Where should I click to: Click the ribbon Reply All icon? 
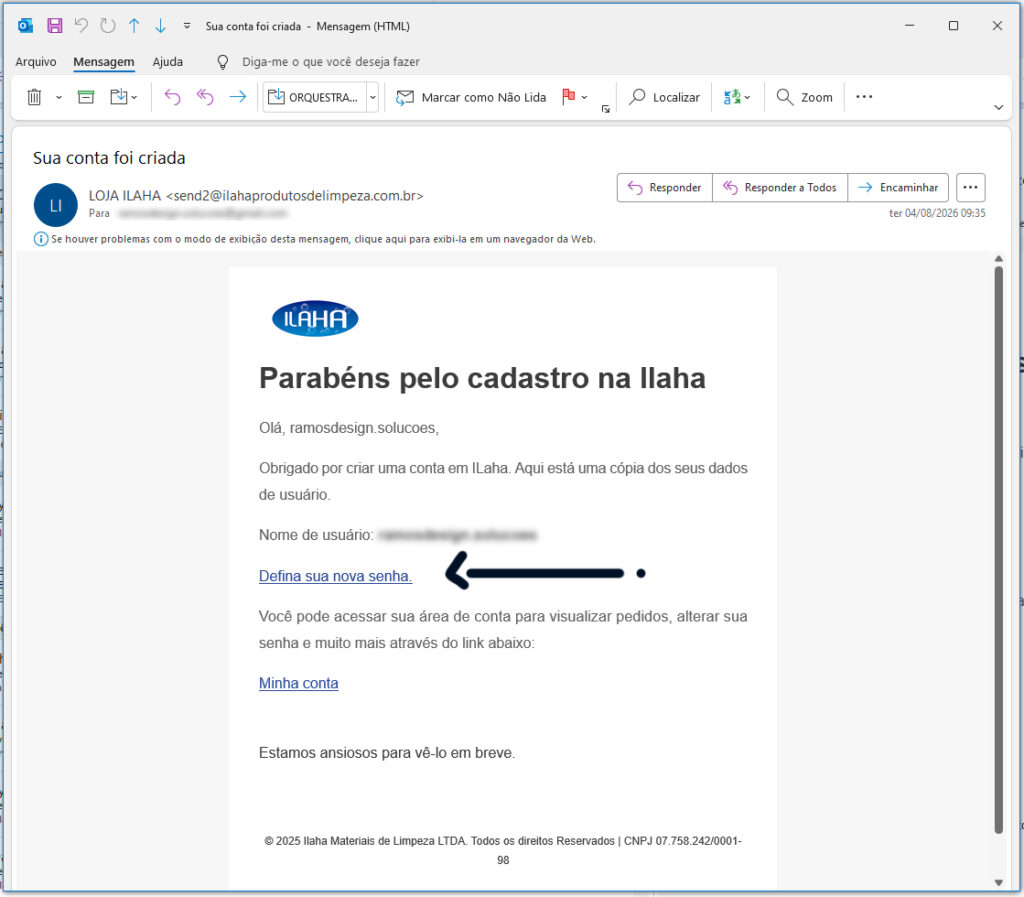point(205,97)
